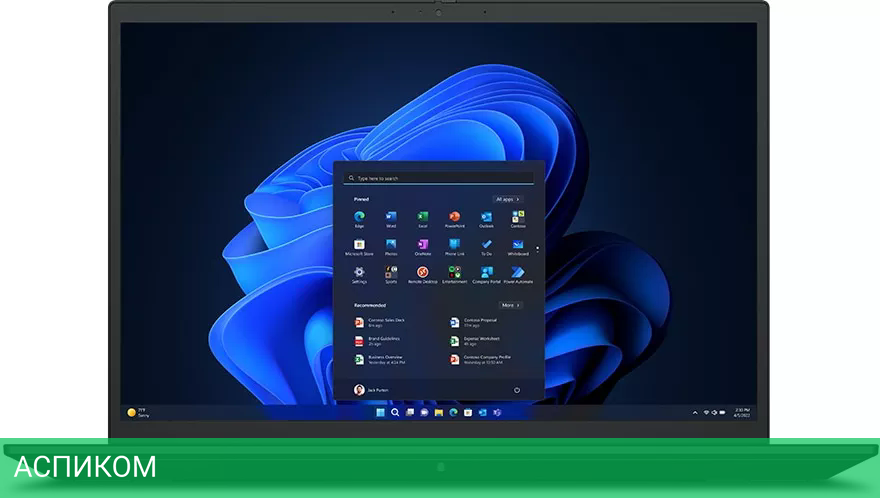Open Outlook from pinned apps
880x498 pixels.
pos(486,218)
